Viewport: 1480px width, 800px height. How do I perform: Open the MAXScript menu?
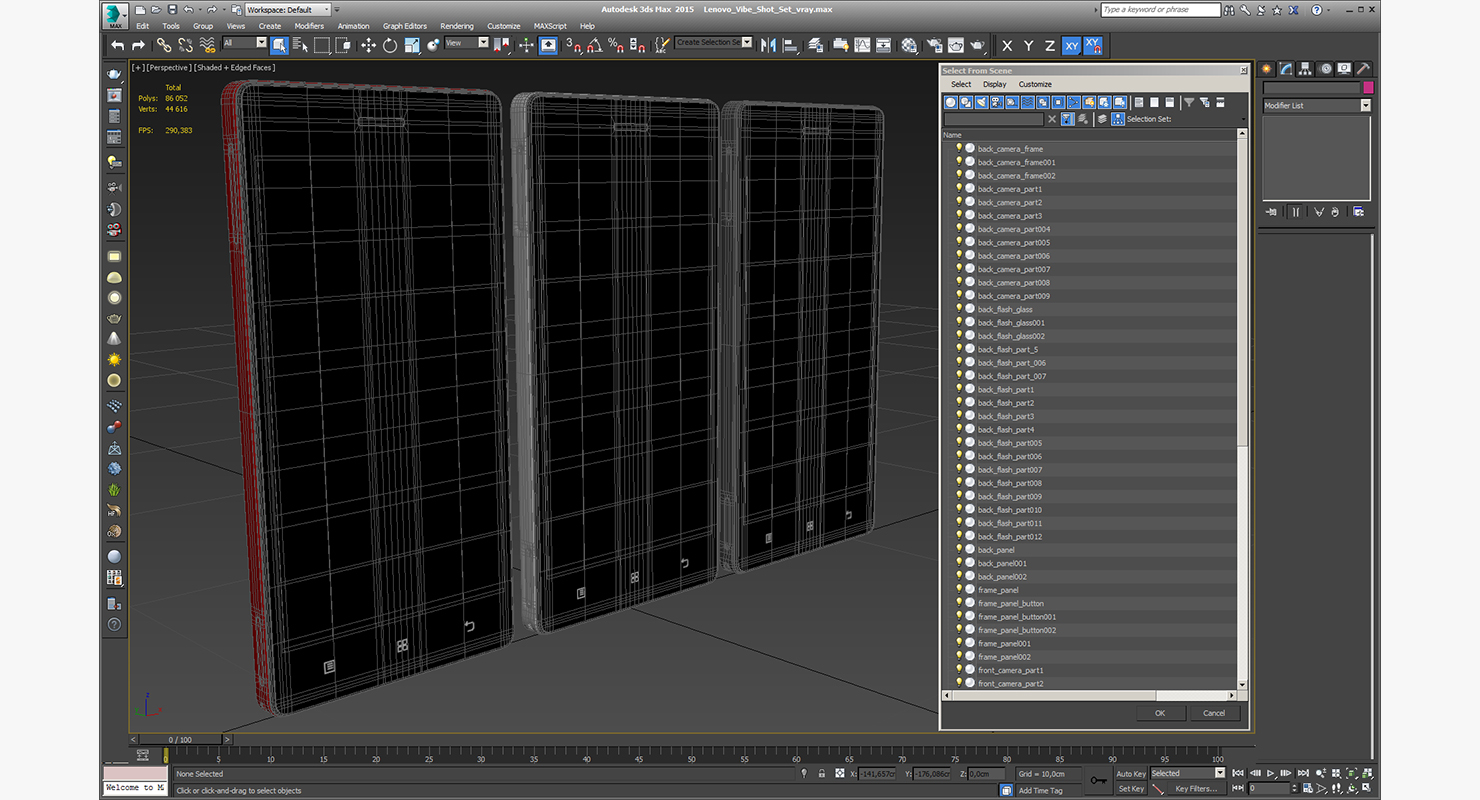(551, 26)
